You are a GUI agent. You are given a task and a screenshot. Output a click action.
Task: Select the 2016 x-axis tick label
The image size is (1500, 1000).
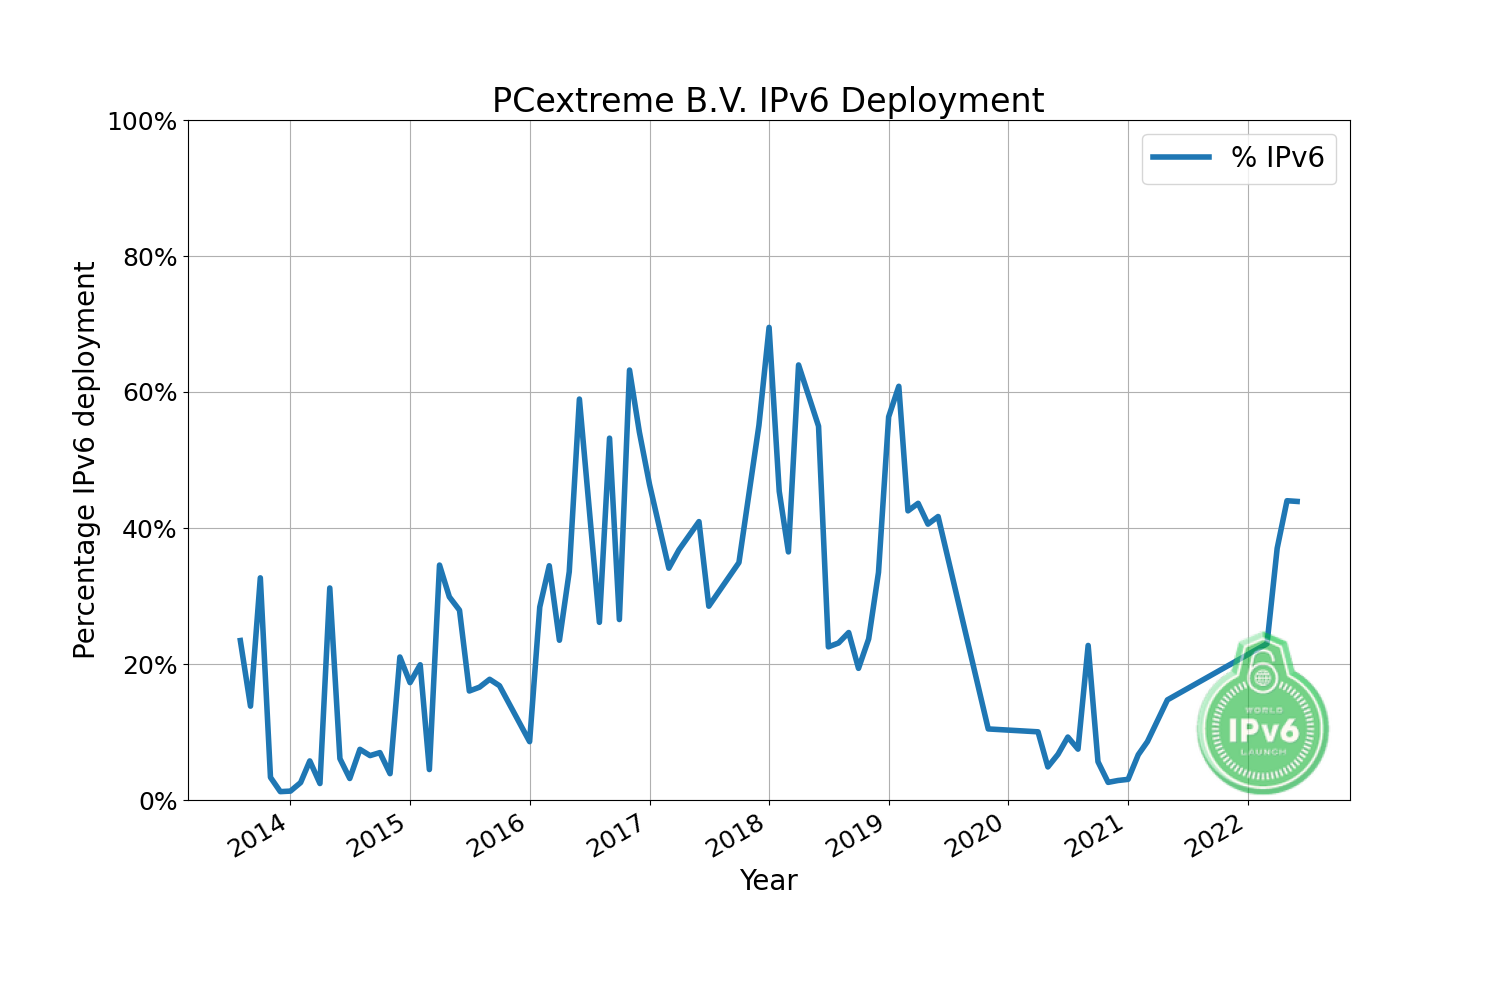pyautogui.click(x=497, y=836)
